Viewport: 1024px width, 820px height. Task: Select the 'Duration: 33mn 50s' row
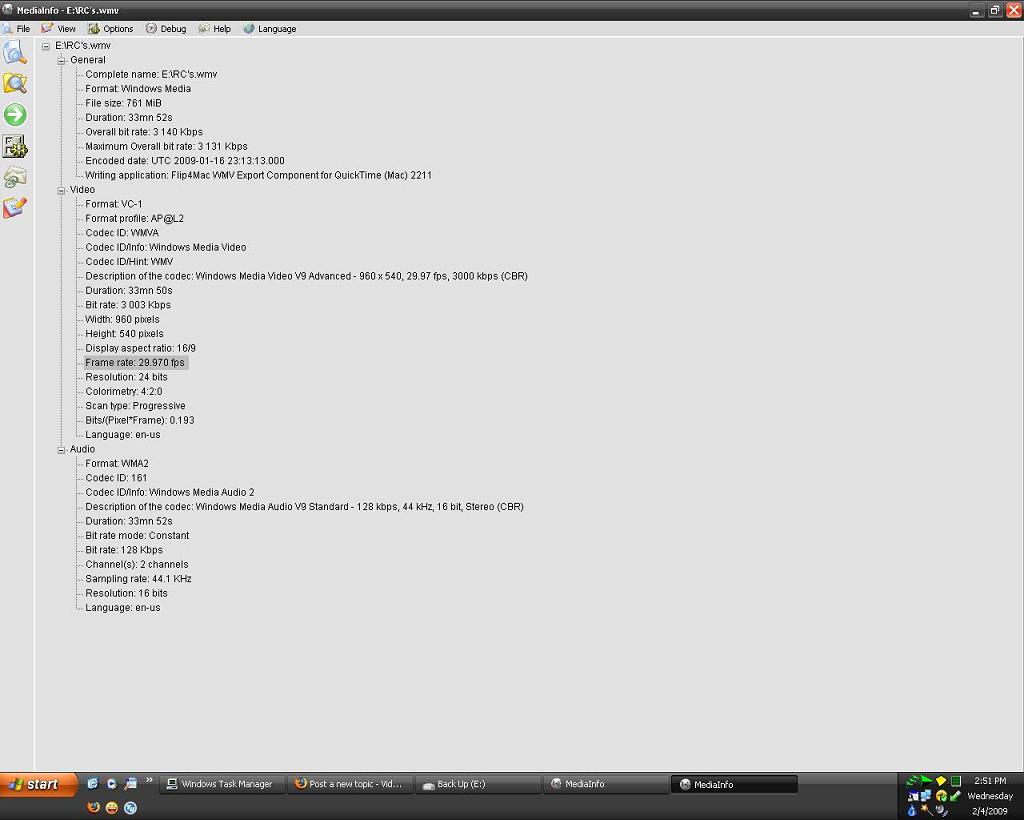pyautogui.click(x=129, y=291)
